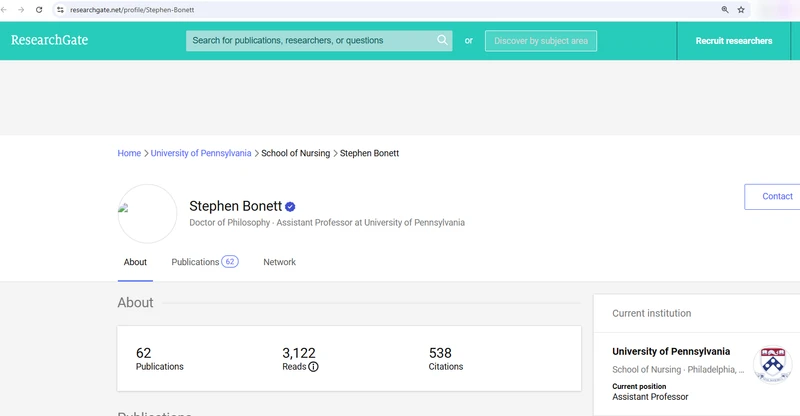Open University of Pennsylvania breadcrumb link

[201, 153]
